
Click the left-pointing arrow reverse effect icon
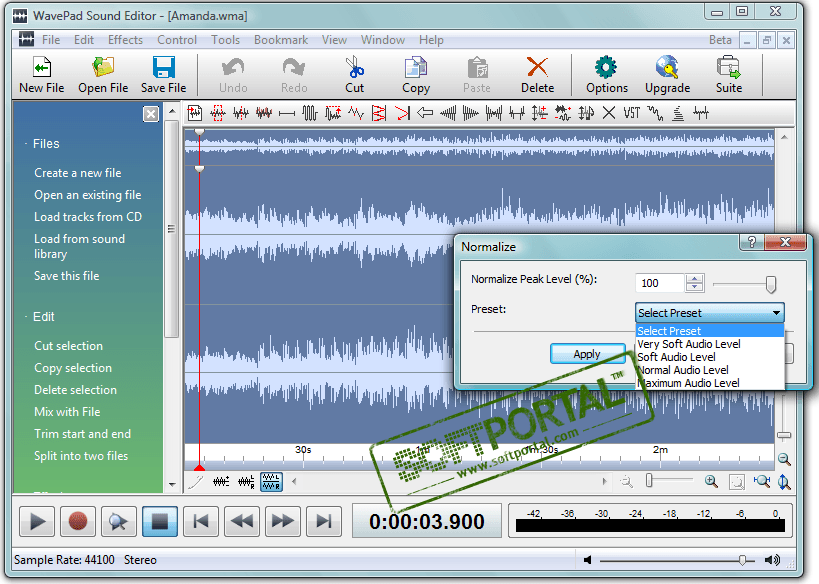[x=425, y=113]
